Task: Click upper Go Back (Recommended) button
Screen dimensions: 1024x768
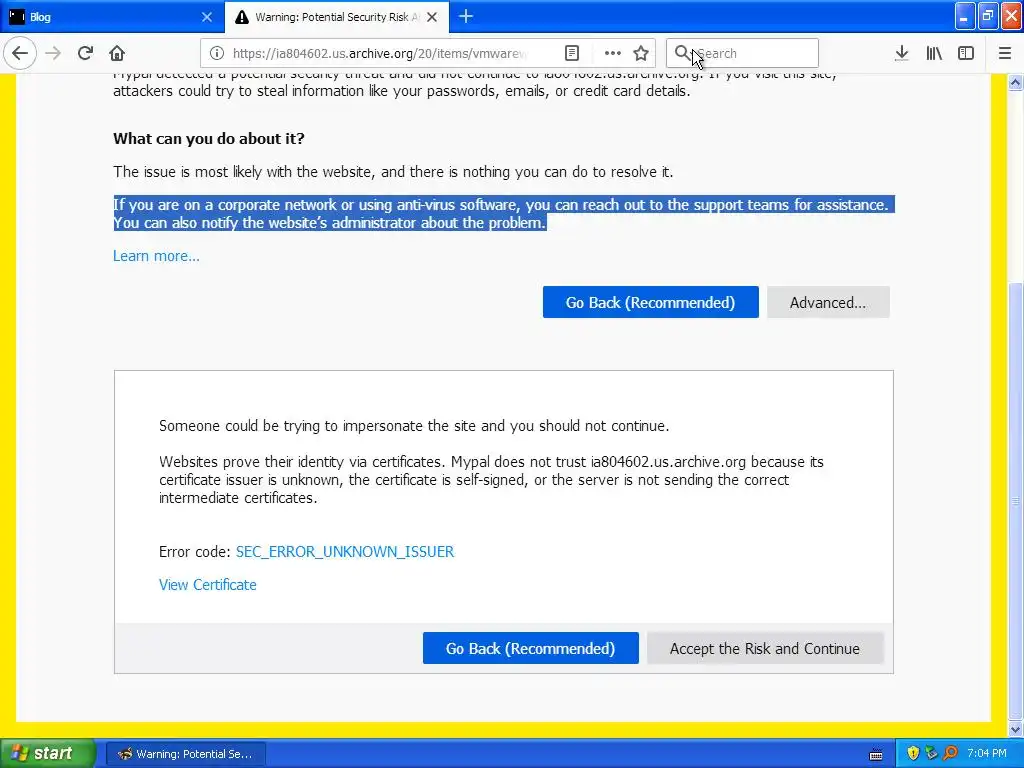Action: 650,302
